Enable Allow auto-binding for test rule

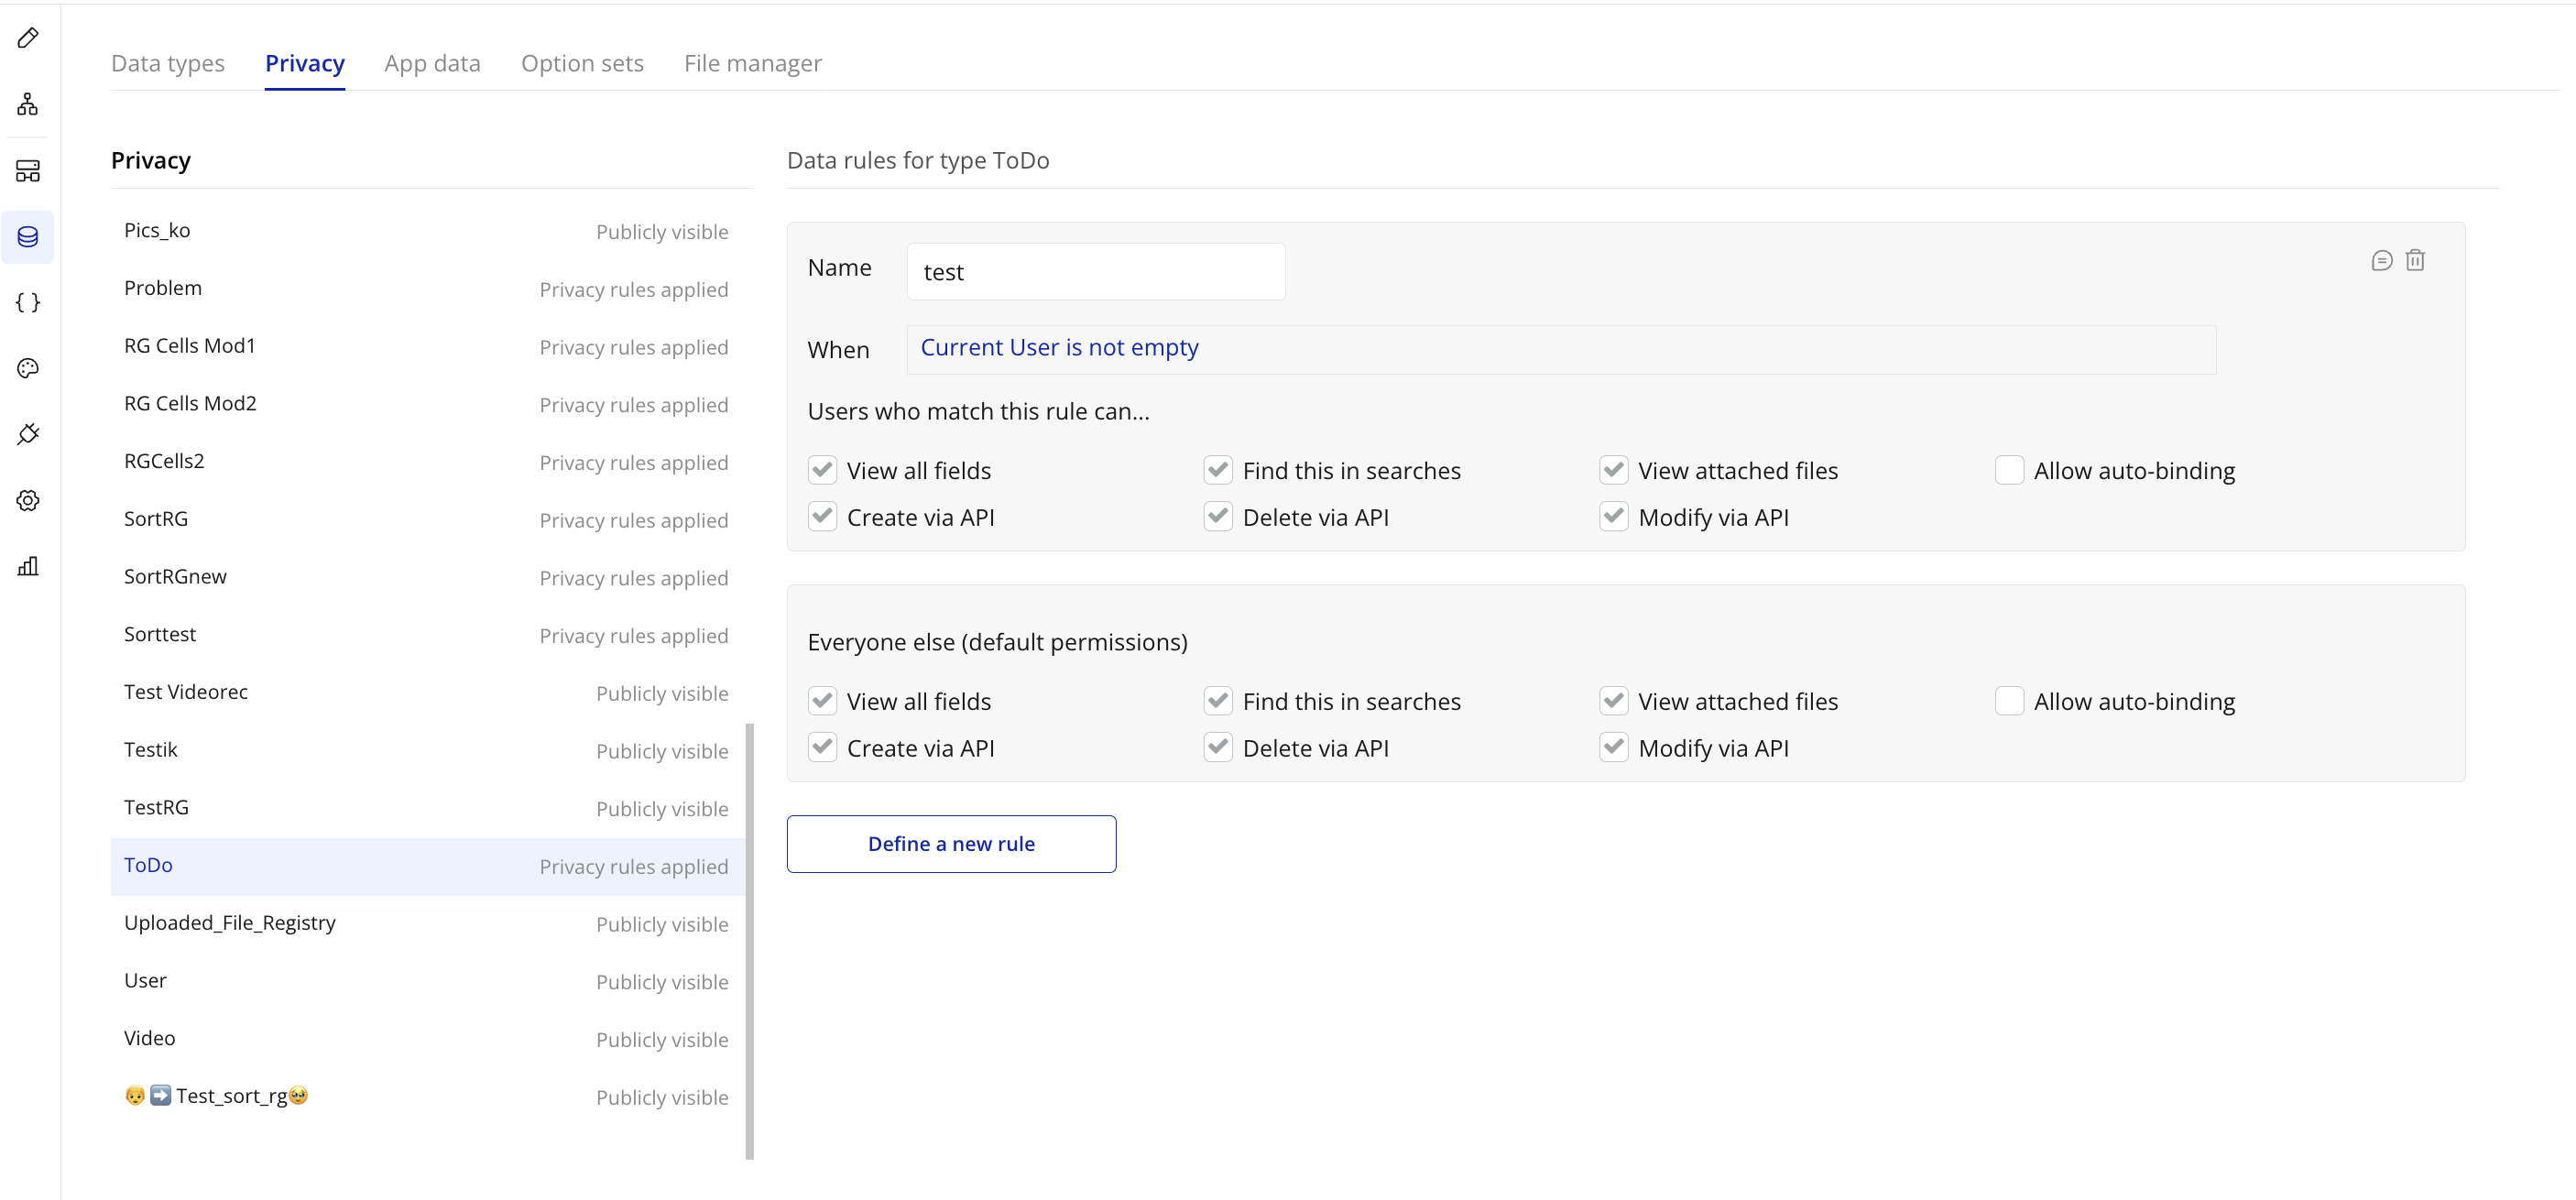click(x=2009, y=470)
